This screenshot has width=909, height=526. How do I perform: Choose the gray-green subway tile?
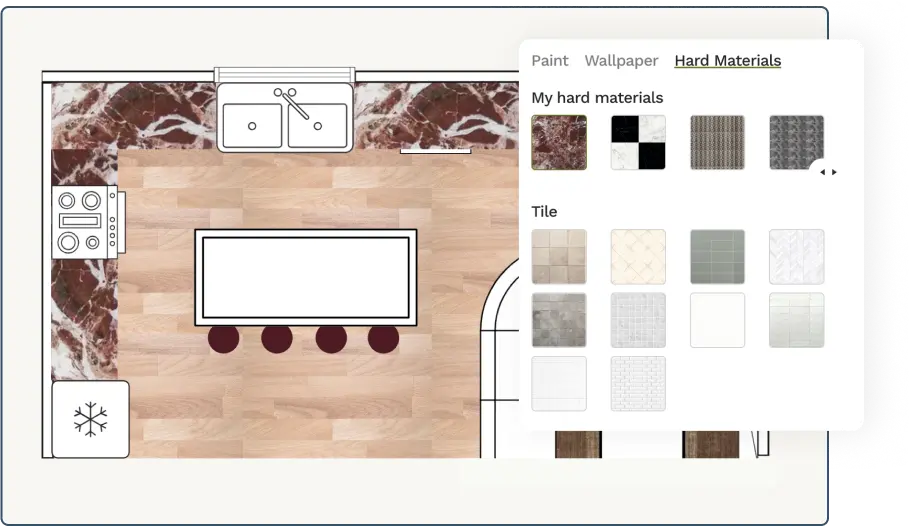point(717,257)
